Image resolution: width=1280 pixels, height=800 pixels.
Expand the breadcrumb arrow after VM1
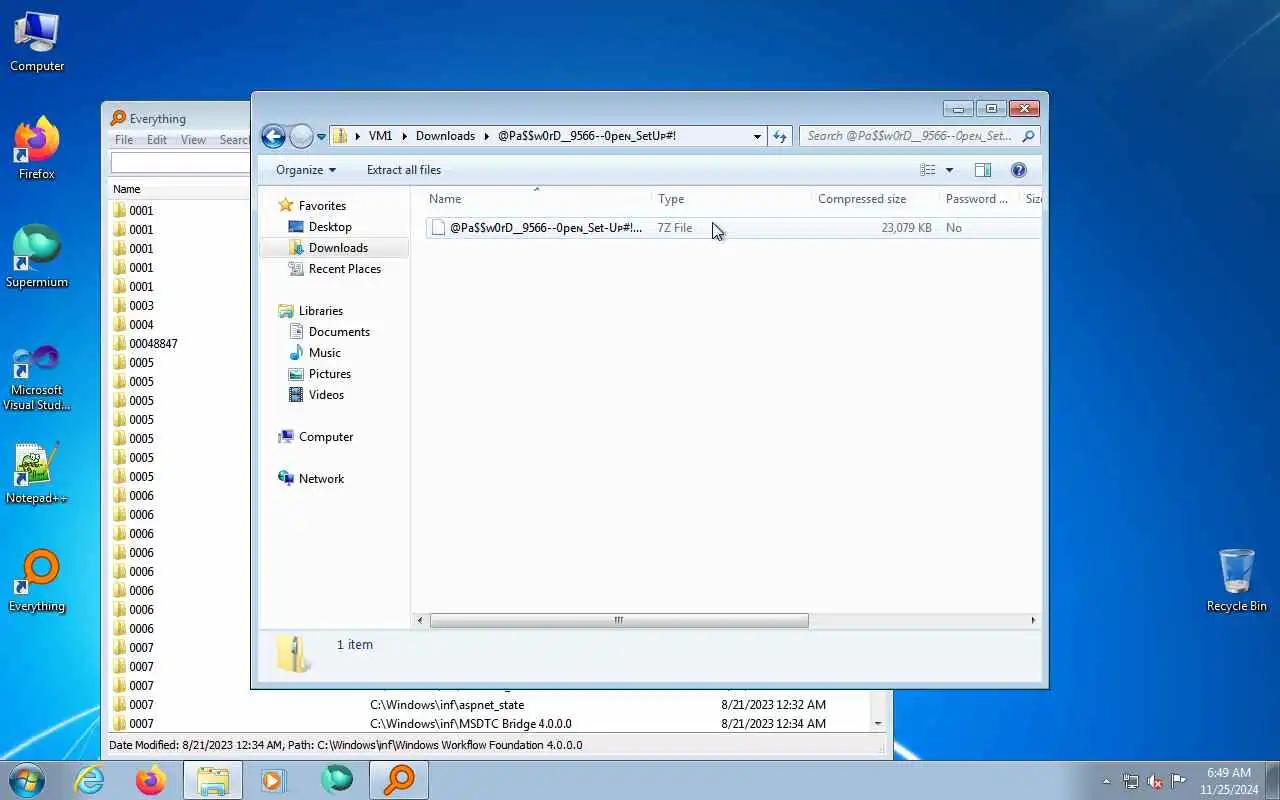click(x=404, y=136)
